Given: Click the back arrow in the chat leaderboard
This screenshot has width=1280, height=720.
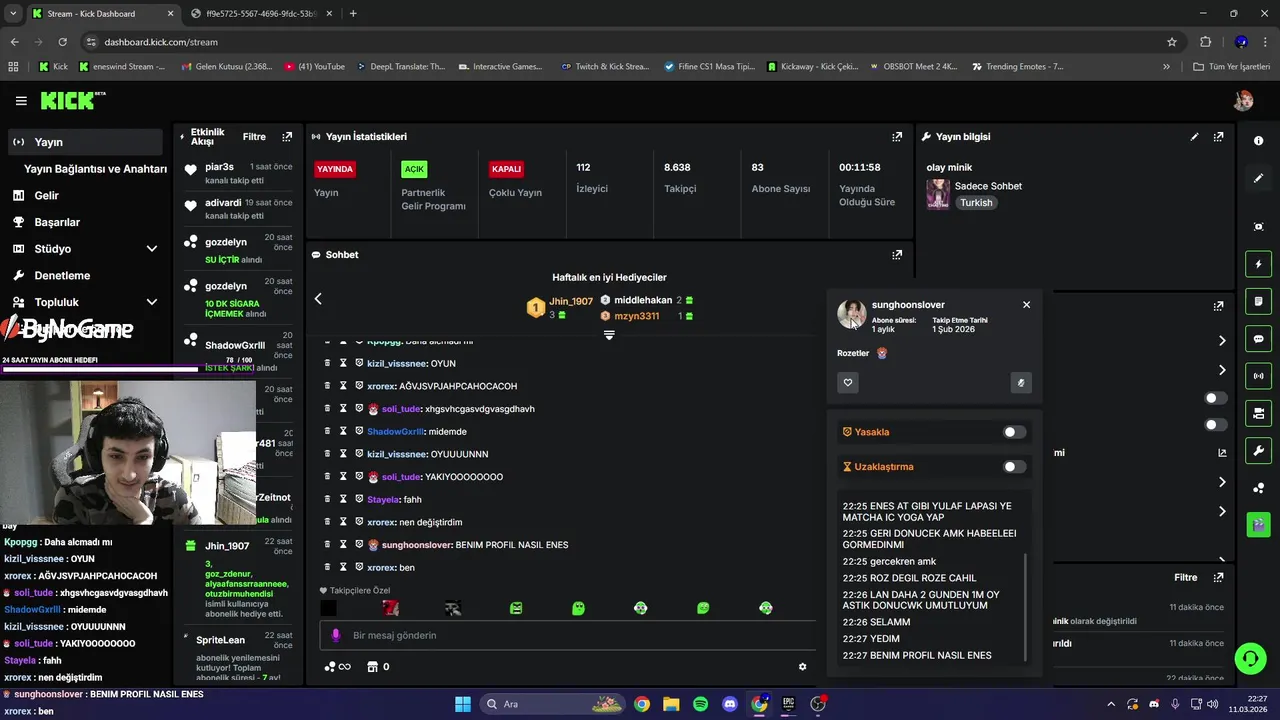Looking at the screenshot, I should coord(318,299).
